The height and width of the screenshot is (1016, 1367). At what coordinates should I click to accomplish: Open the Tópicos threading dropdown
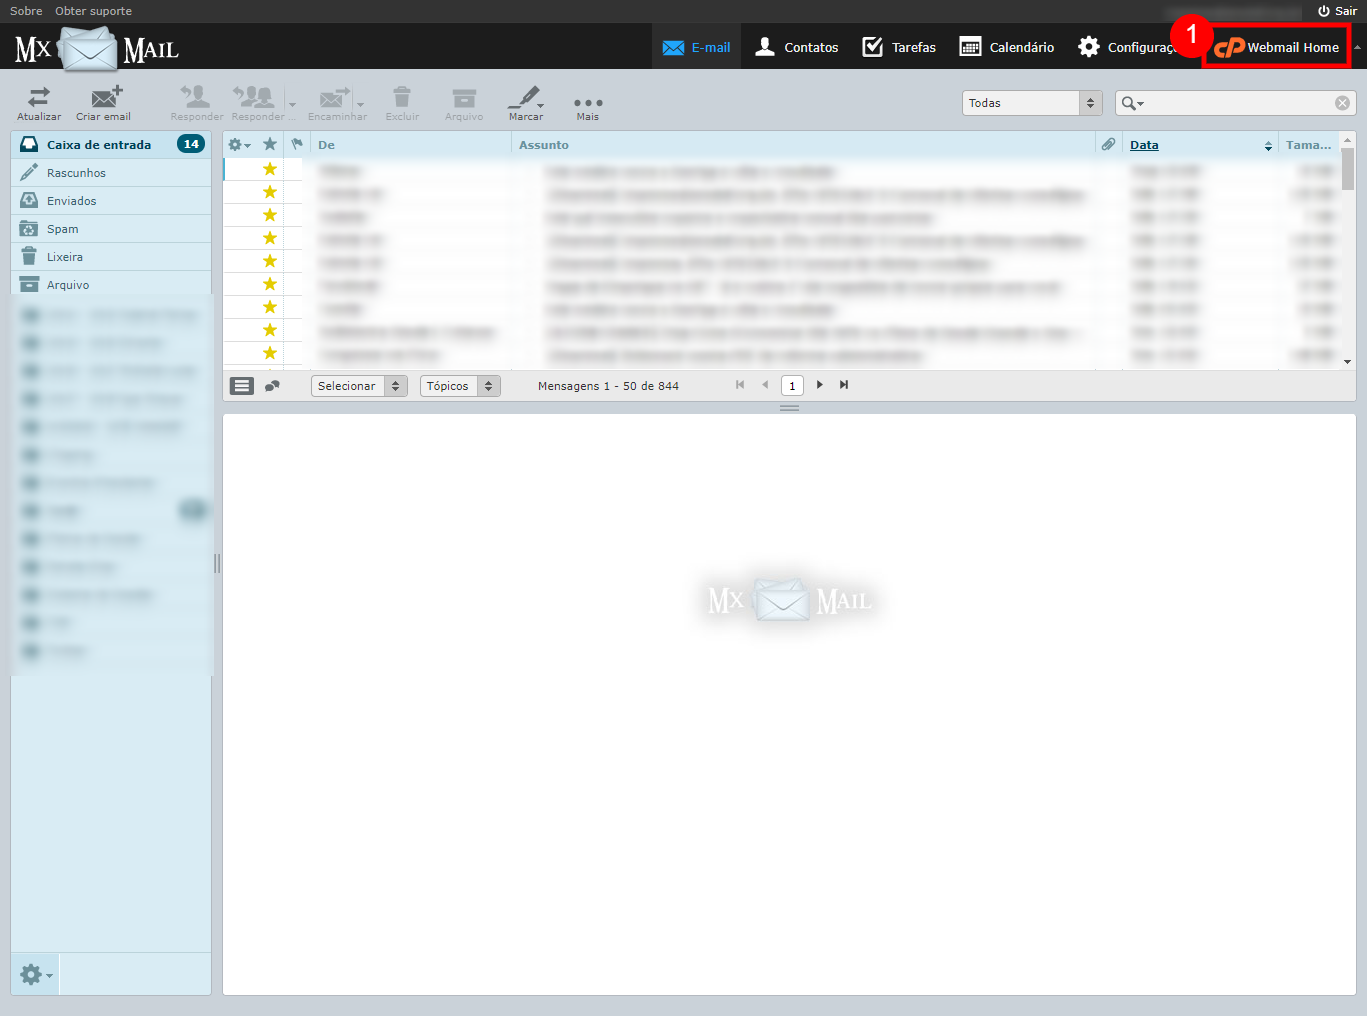459,385
